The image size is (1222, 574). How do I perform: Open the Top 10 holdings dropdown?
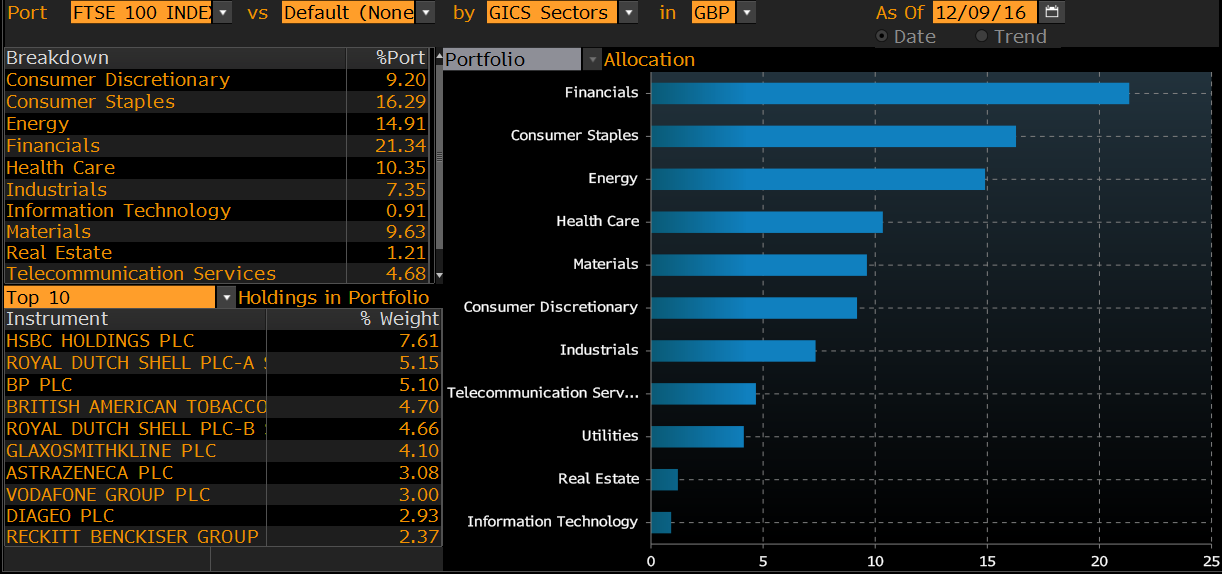226,297
